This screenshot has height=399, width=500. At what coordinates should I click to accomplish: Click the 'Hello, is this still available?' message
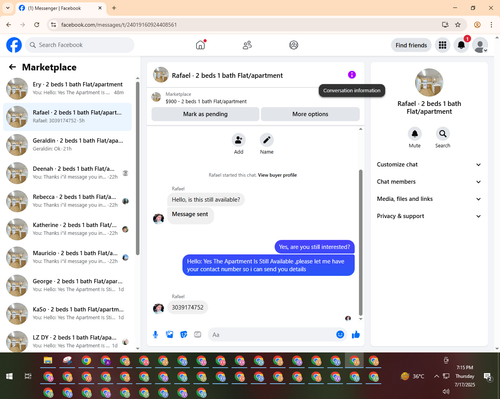[206, 200]
